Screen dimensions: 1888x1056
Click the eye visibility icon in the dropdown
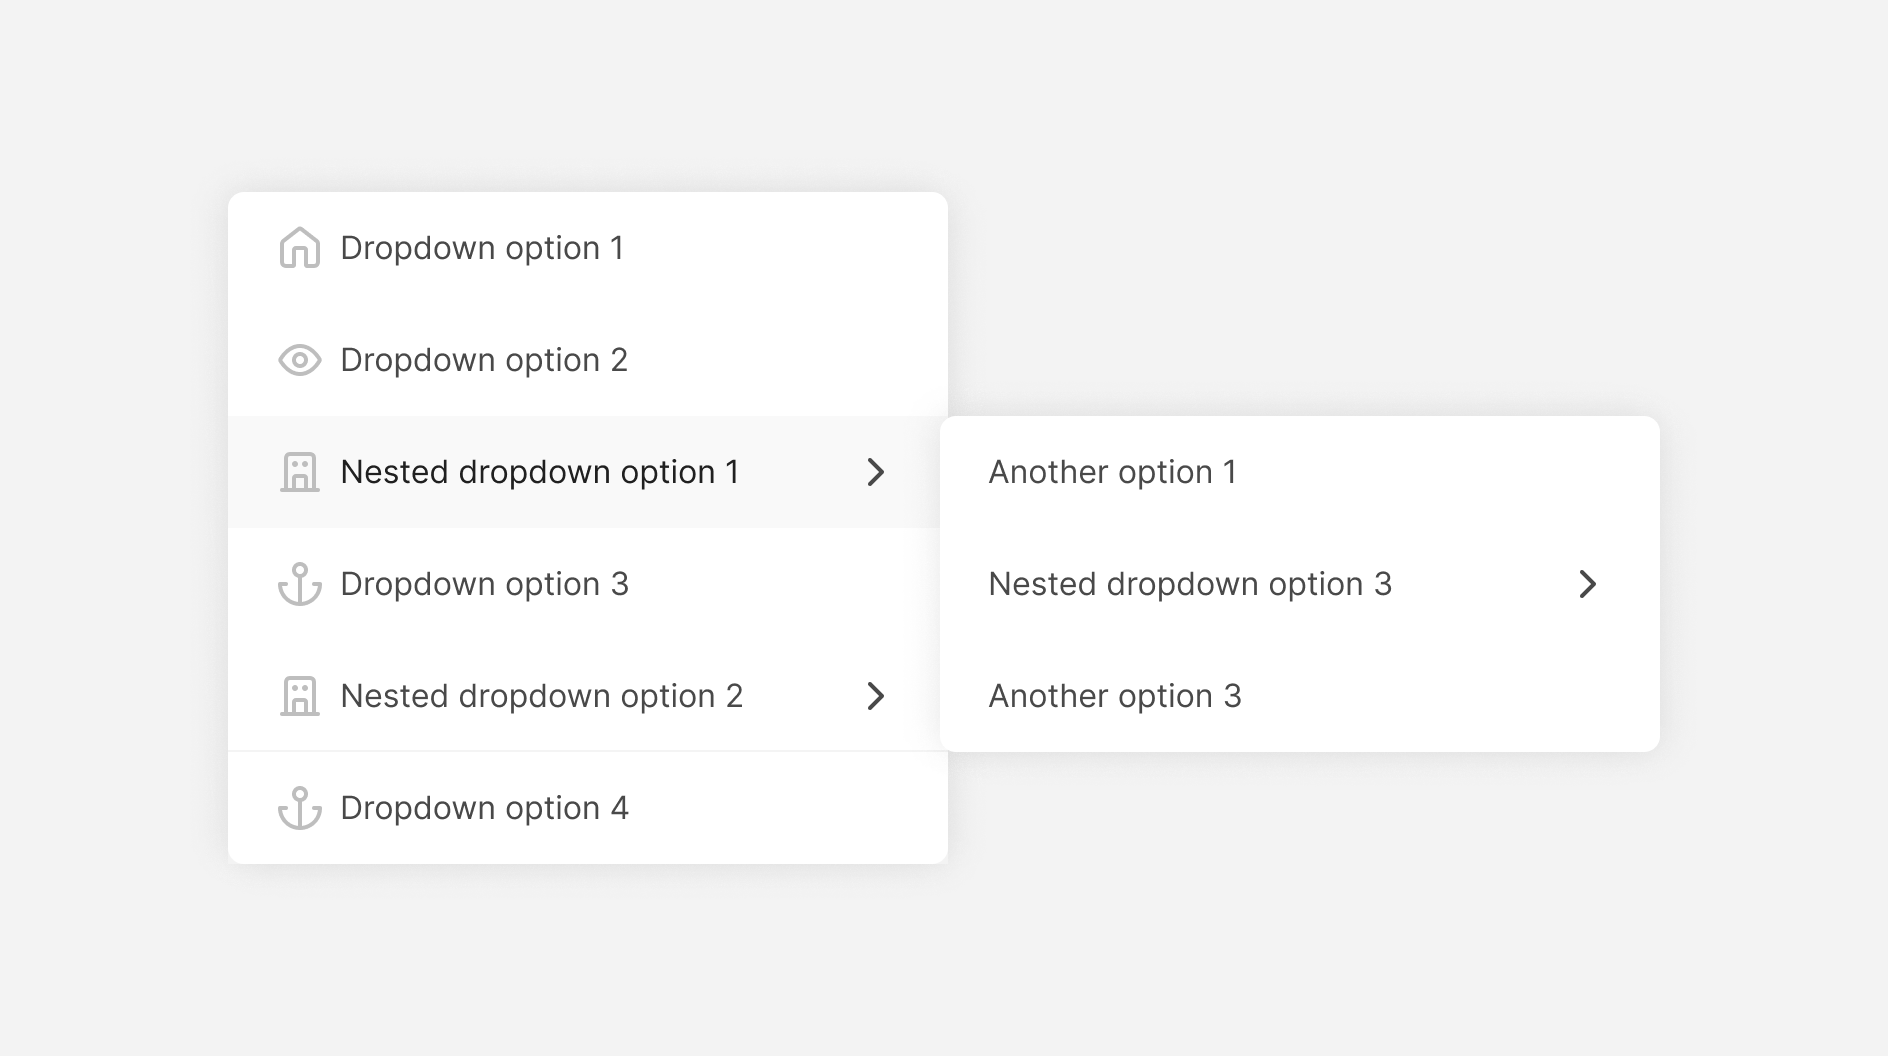[x=300, y=360]
